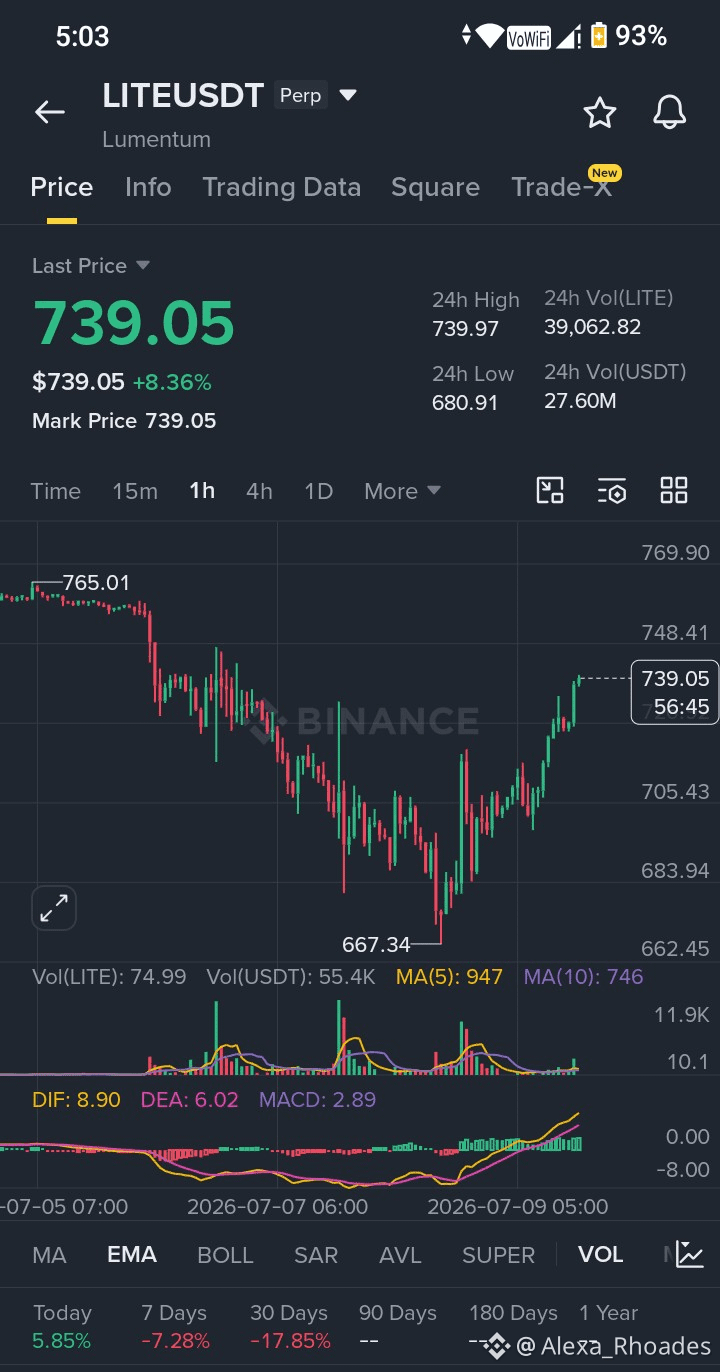Add LITEUSDT to favorites with star icon
The image size is (720, 1372).
[599, 112]
